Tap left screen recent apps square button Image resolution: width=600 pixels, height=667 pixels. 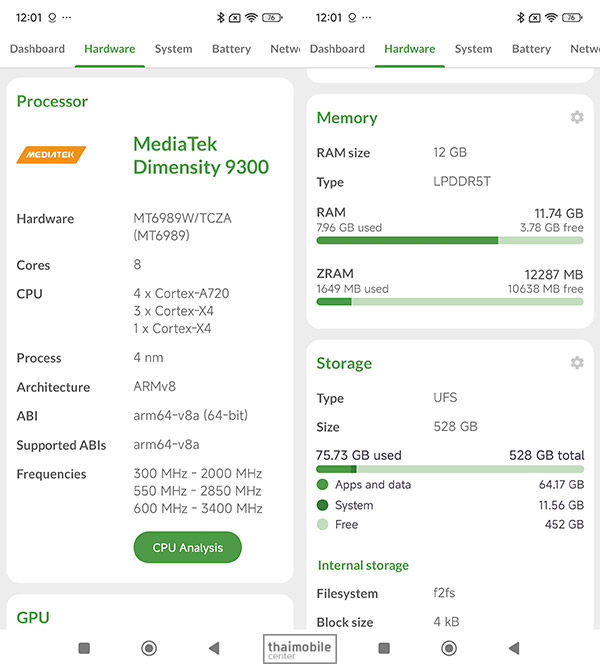[84, 648]
